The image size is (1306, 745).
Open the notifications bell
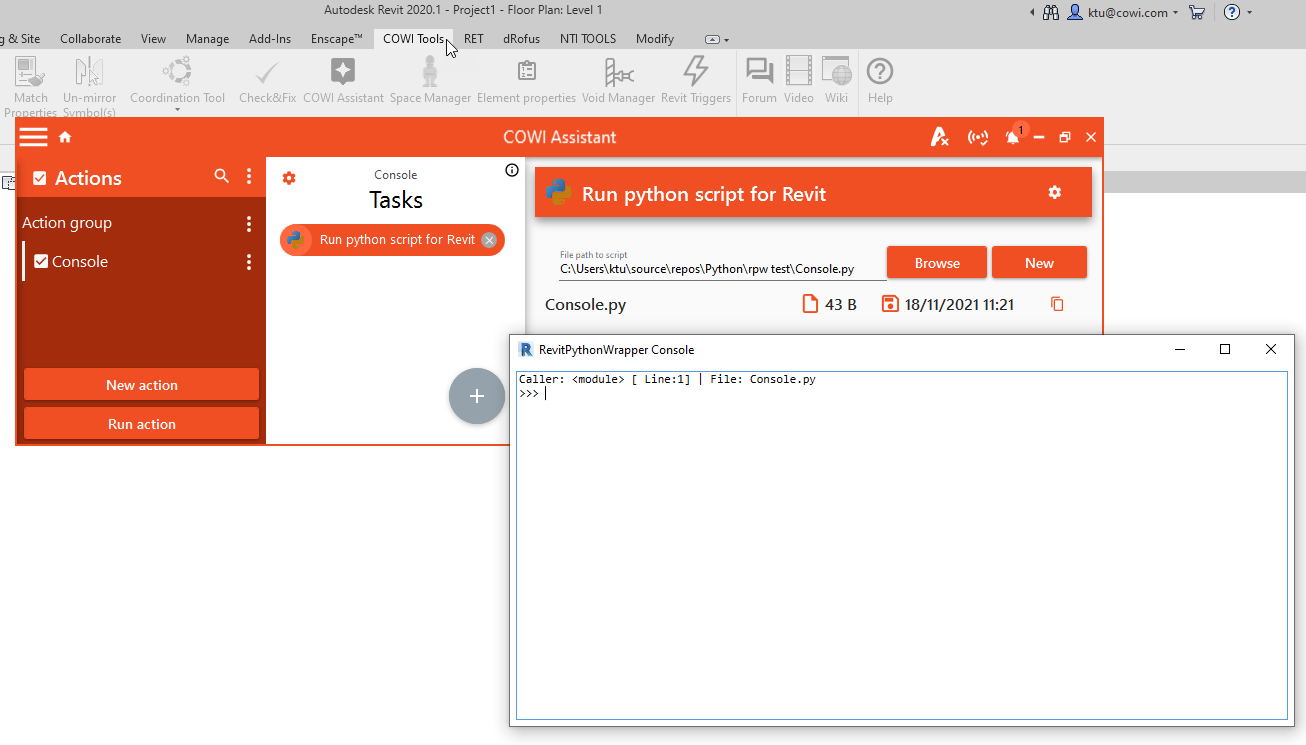[1012, 138]
